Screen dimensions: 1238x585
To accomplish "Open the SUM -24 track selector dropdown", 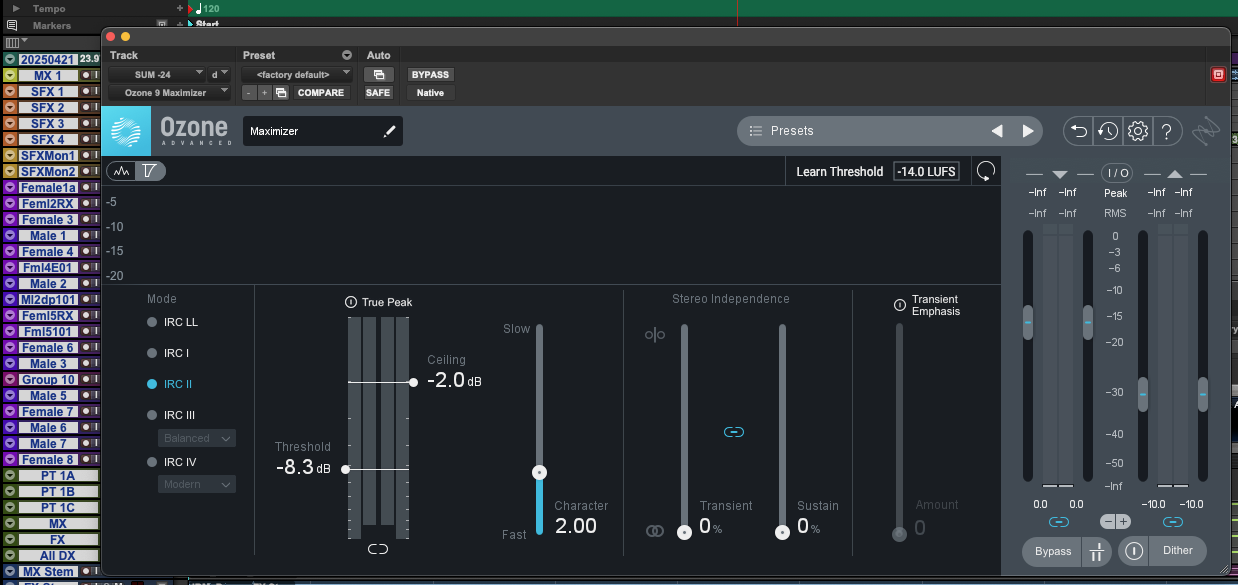I will point(157,74).
